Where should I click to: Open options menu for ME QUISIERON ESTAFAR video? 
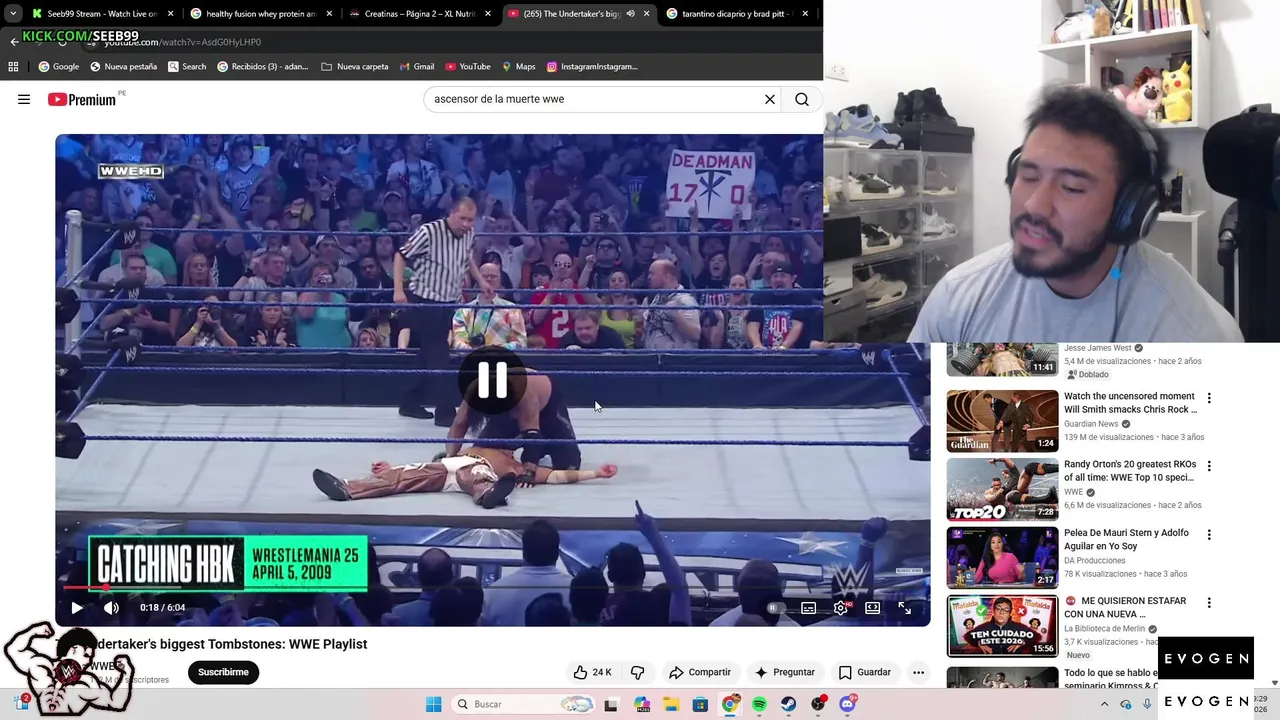coord(1209,603)
